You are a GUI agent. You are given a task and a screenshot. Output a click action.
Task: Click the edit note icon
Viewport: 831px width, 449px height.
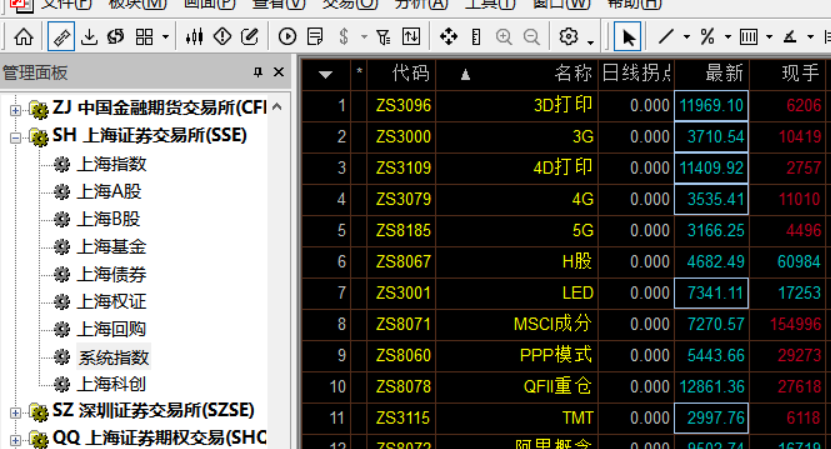tap(250, 37)
